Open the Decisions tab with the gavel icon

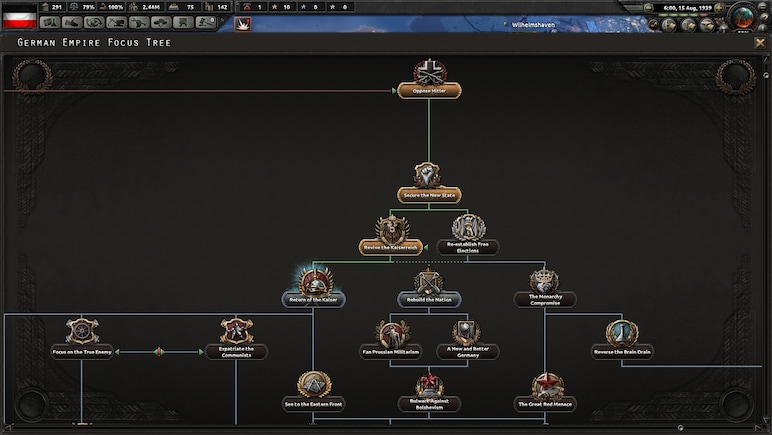(206, 22)
